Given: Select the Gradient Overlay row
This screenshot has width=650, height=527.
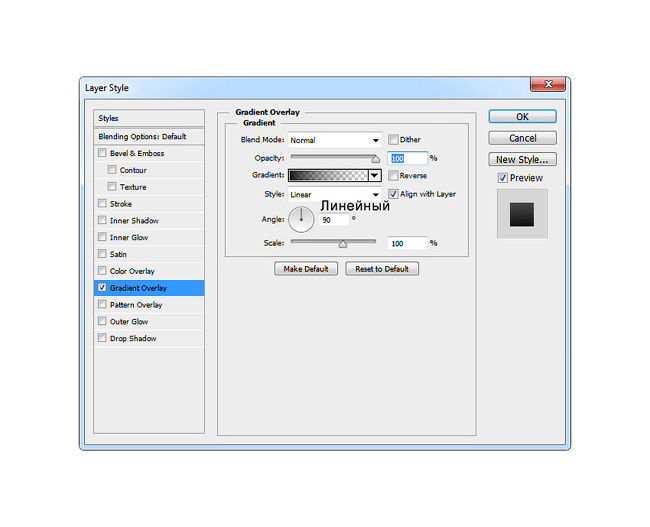Looking at the screenshot, I should (x=149, y=288).
